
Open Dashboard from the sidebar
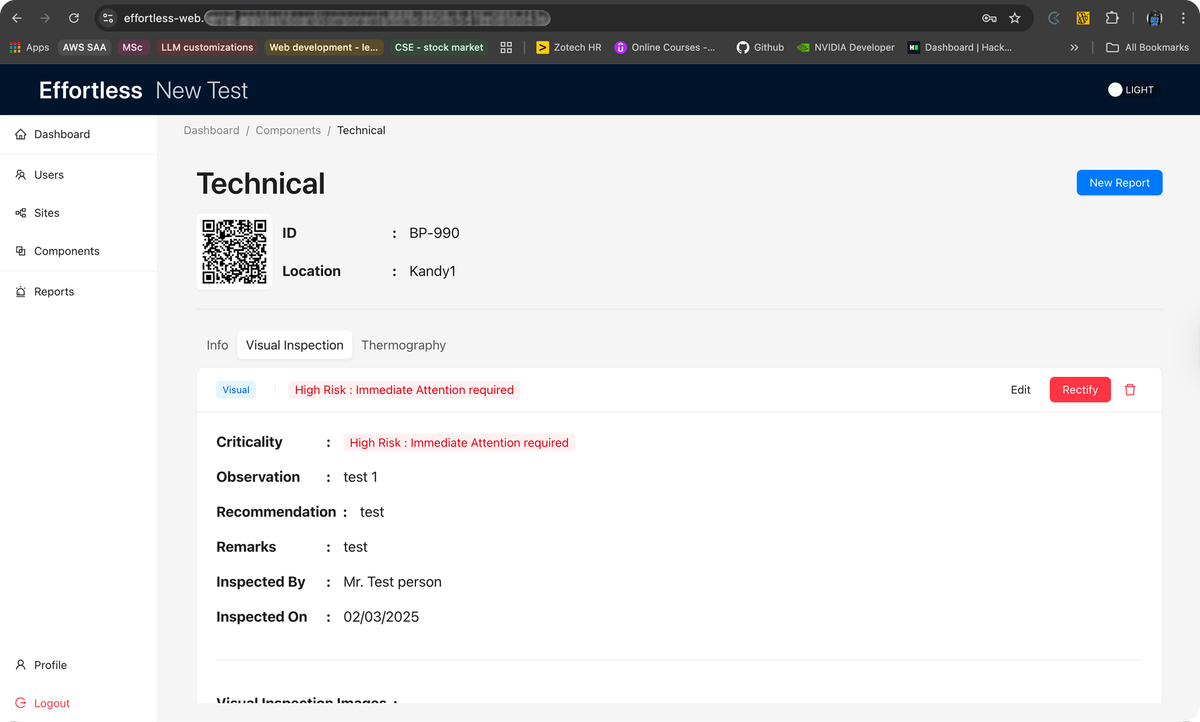(x=62, y=134)
